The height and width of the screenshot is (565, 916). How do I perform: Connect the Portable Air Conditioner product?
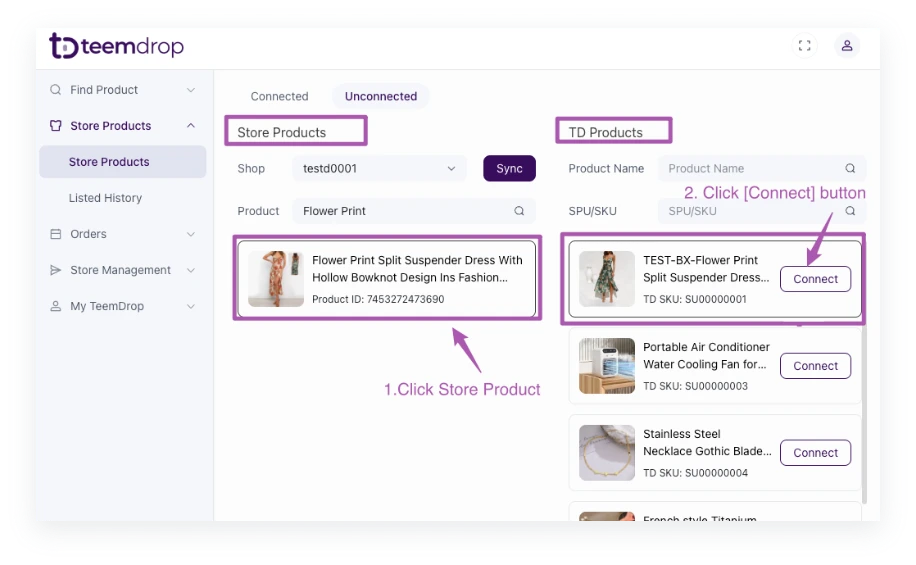[x=815, y=366]
